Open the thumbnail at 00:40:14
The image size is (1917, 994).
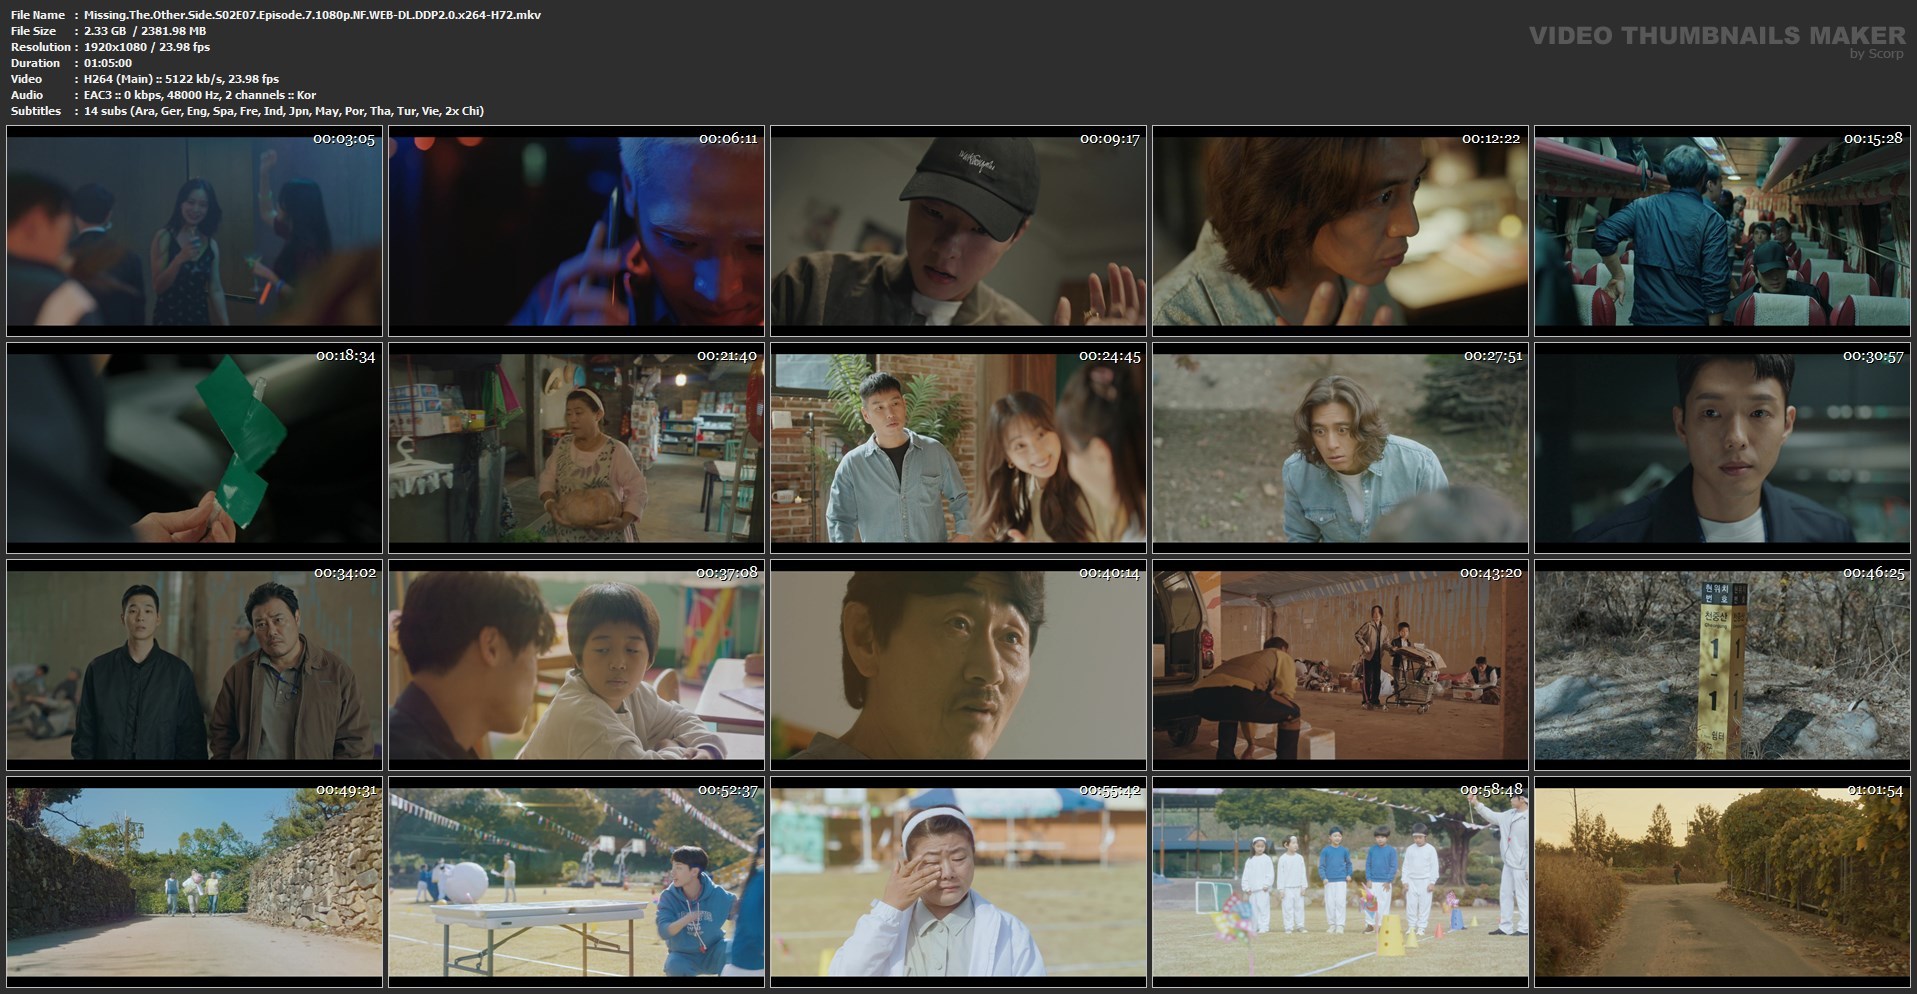coord(958,665)
